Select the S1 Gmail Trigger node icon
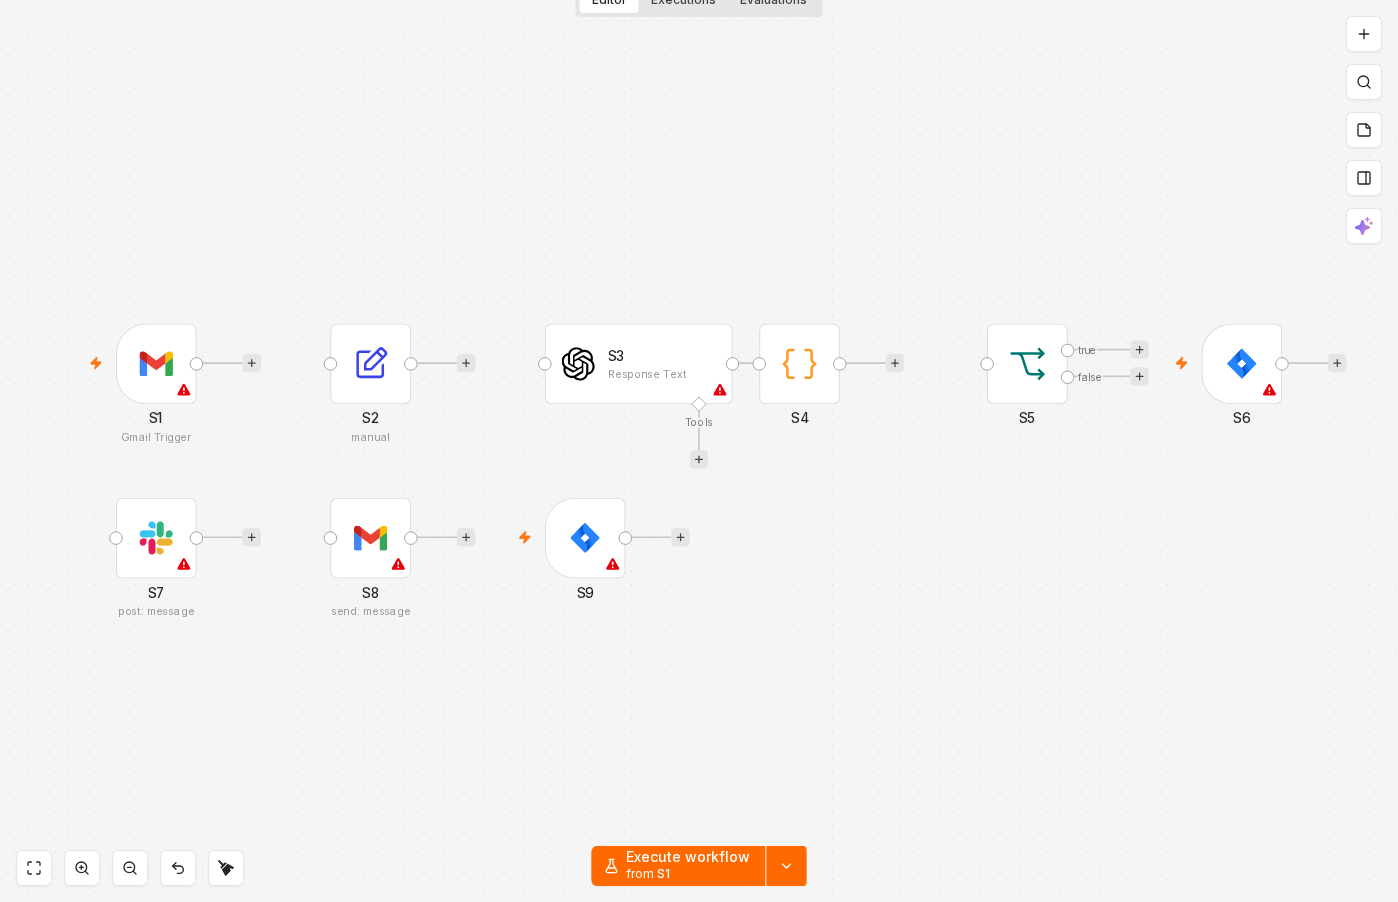1398x902 pixels. click(x=156, y=363)
